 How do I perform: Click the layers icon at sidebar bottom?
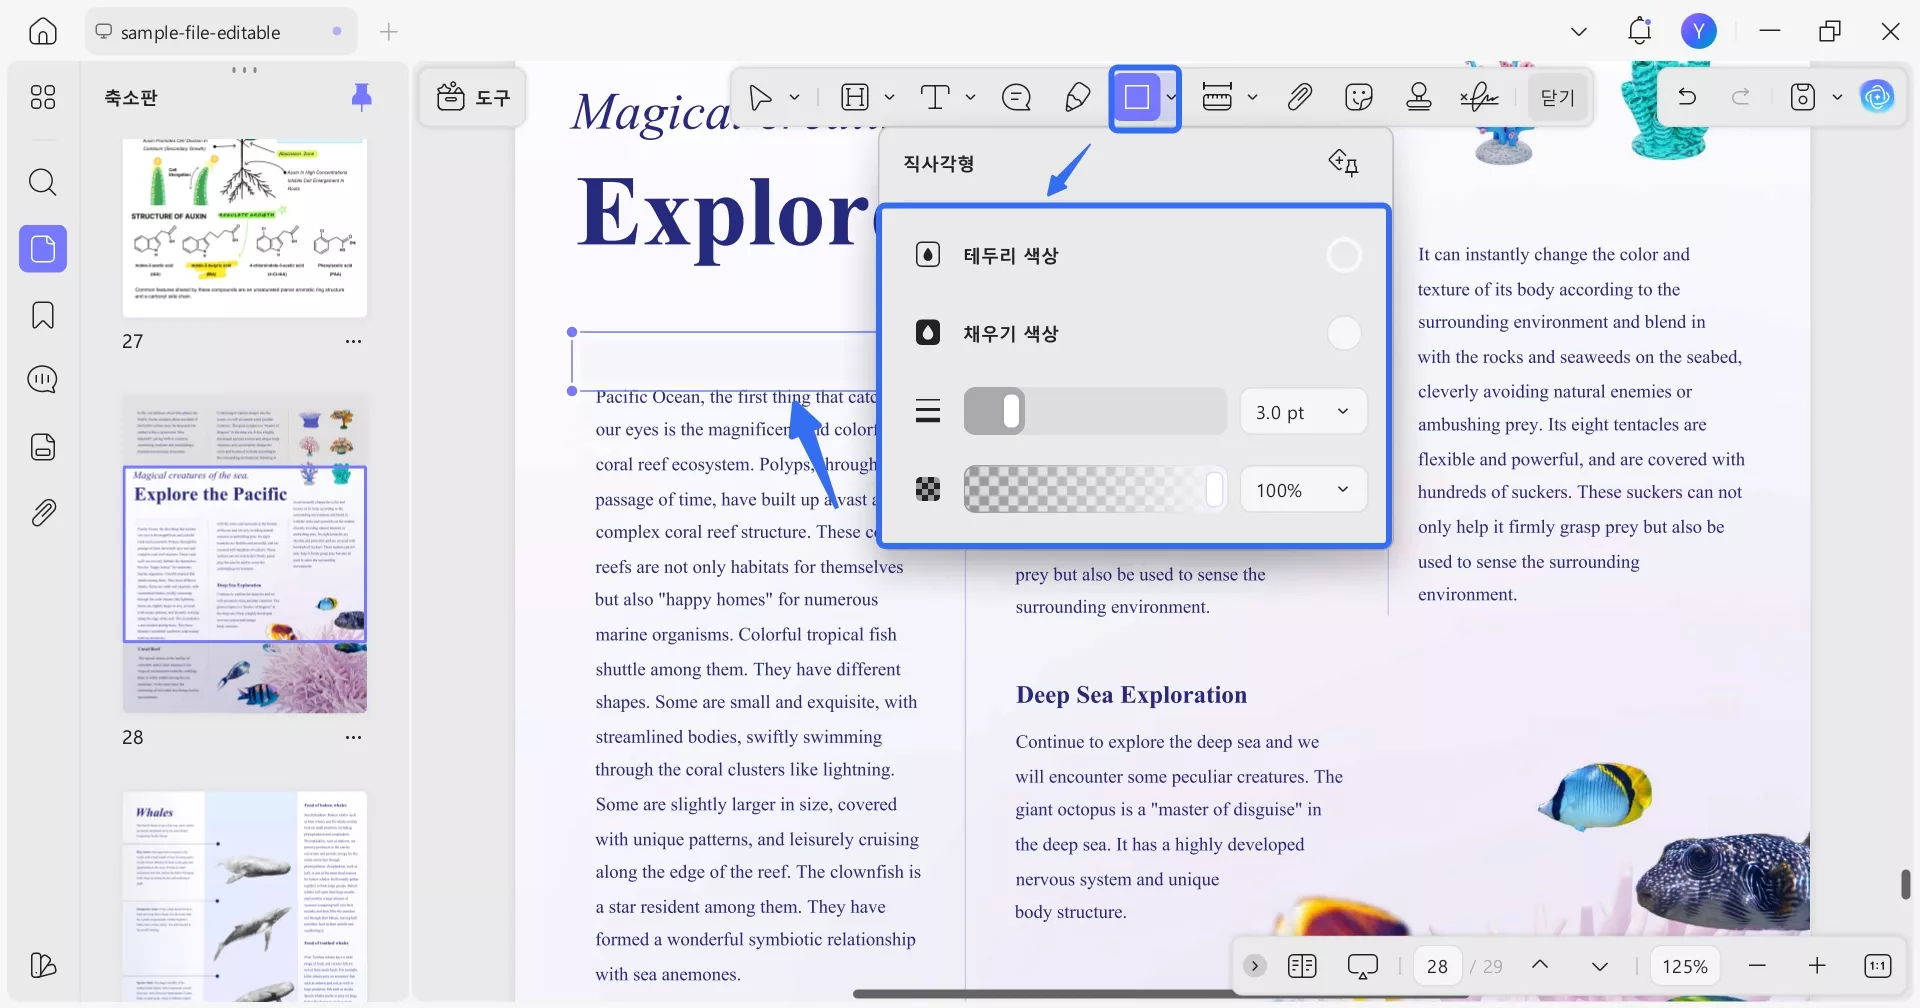[43, 965]
